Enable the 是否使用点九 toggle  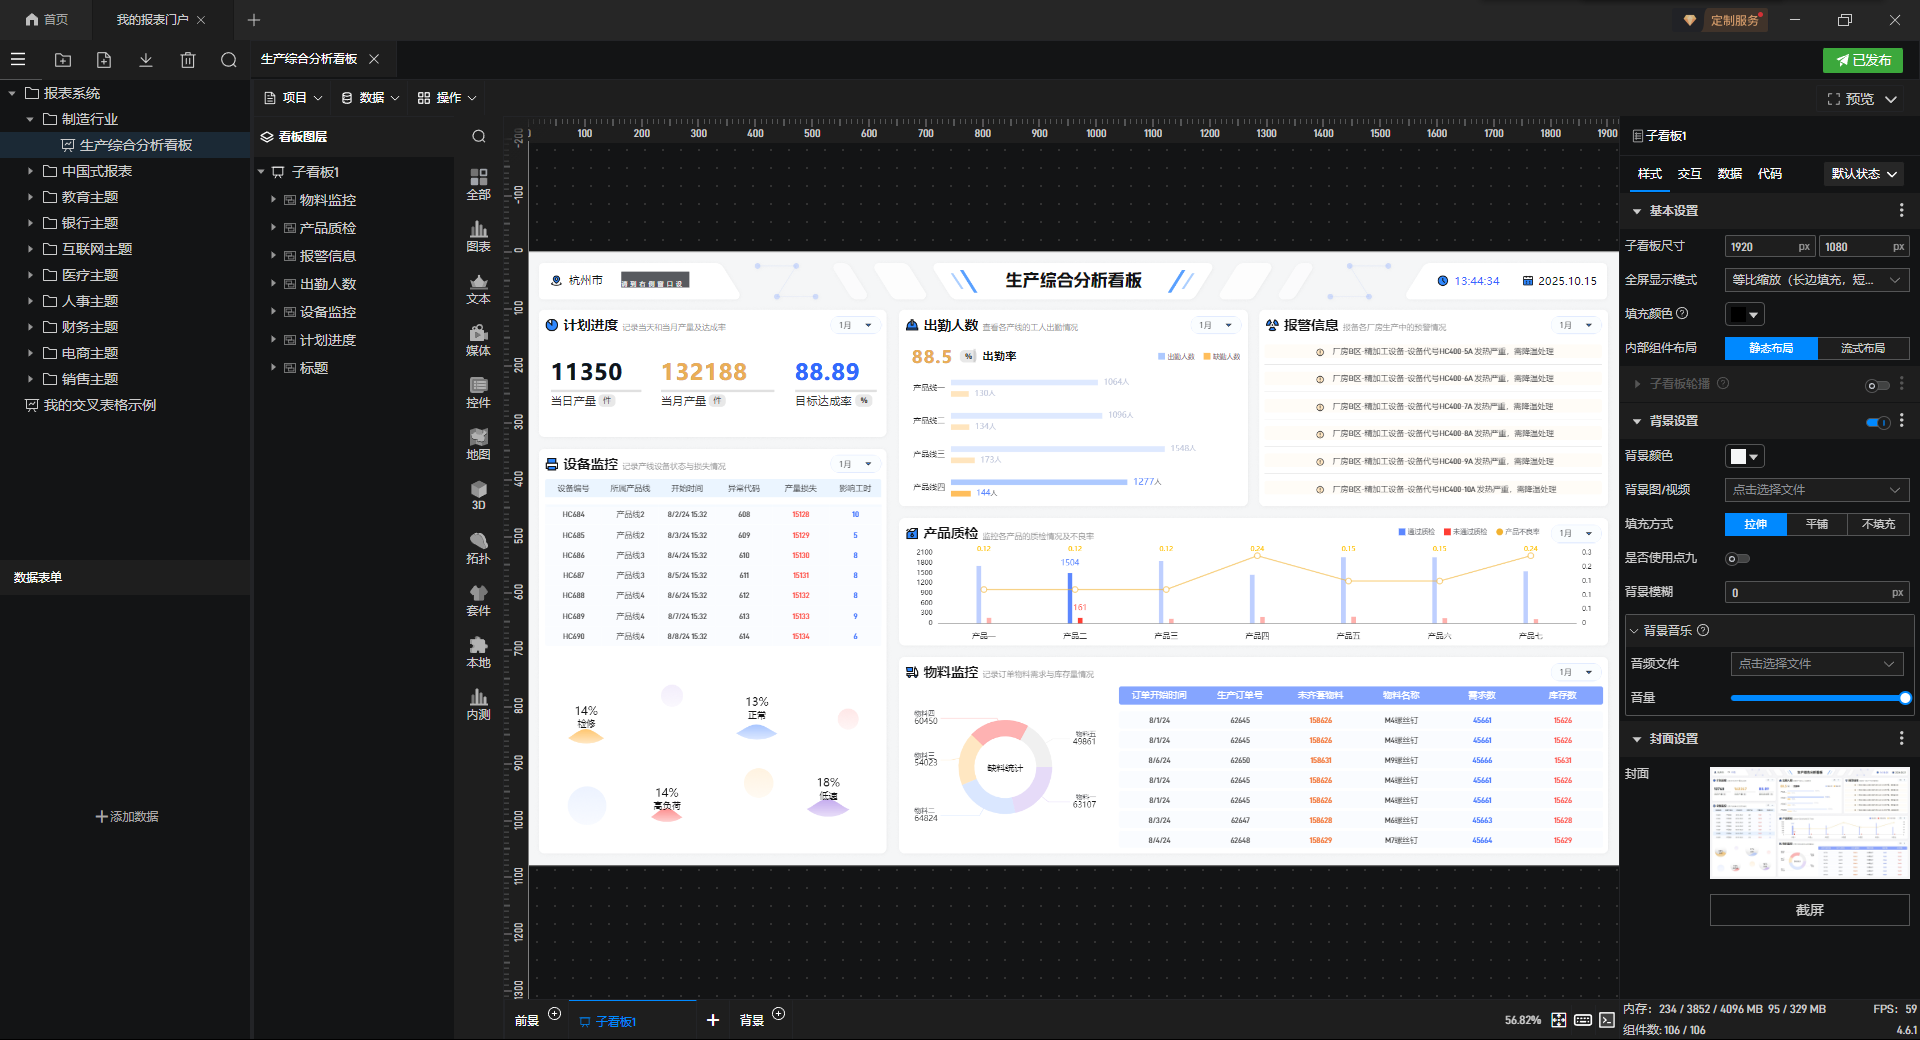[x=1738, y=559]
